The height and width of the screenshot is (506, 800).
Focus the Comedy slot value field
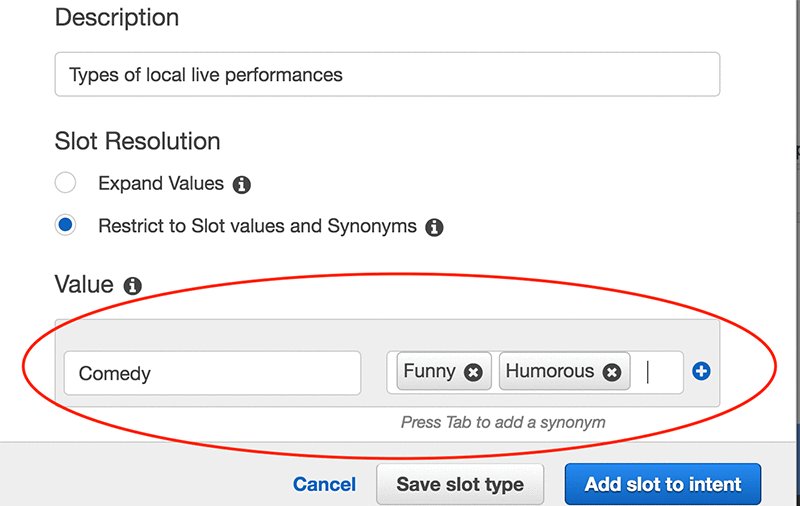click(212, 373)
